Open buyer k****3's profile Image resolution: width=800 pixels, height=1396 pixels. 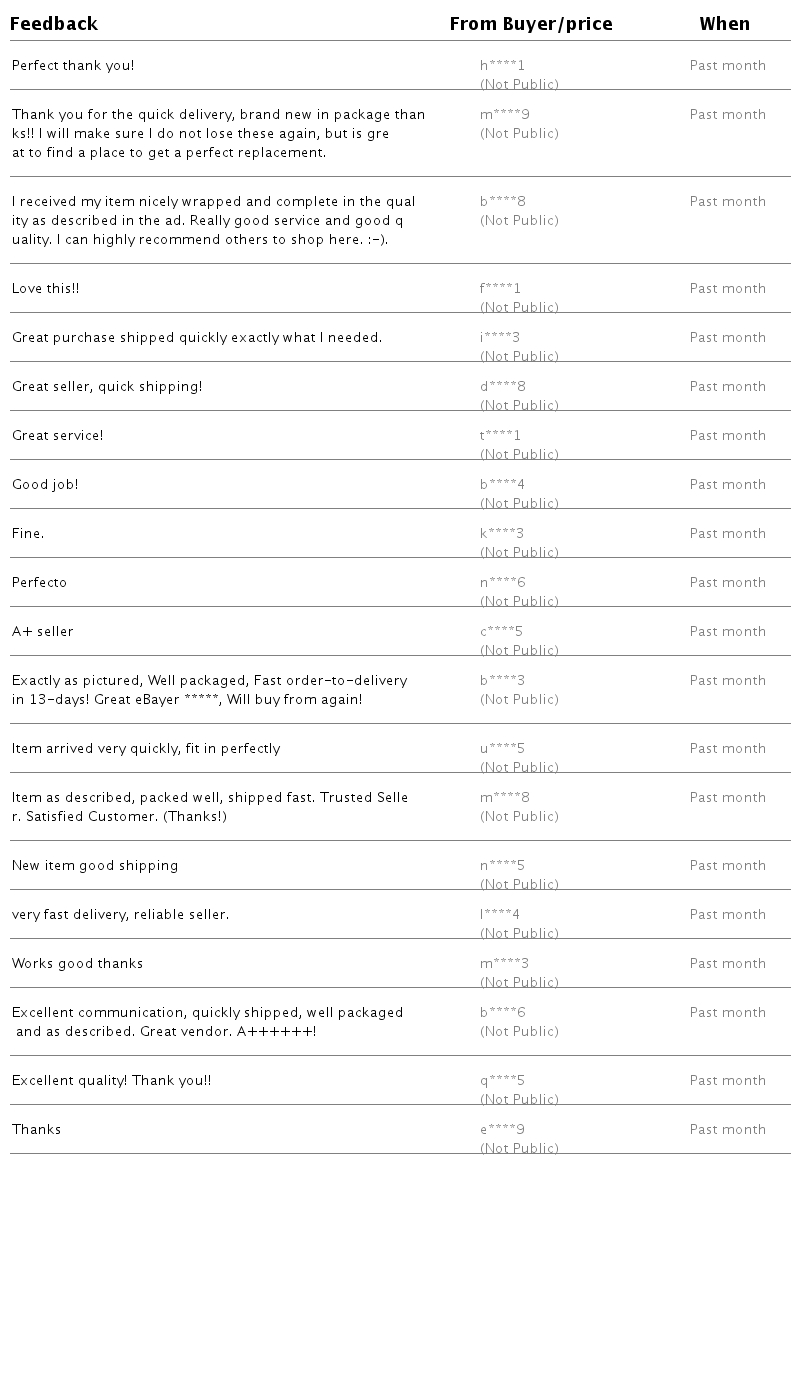pos(501,534)
